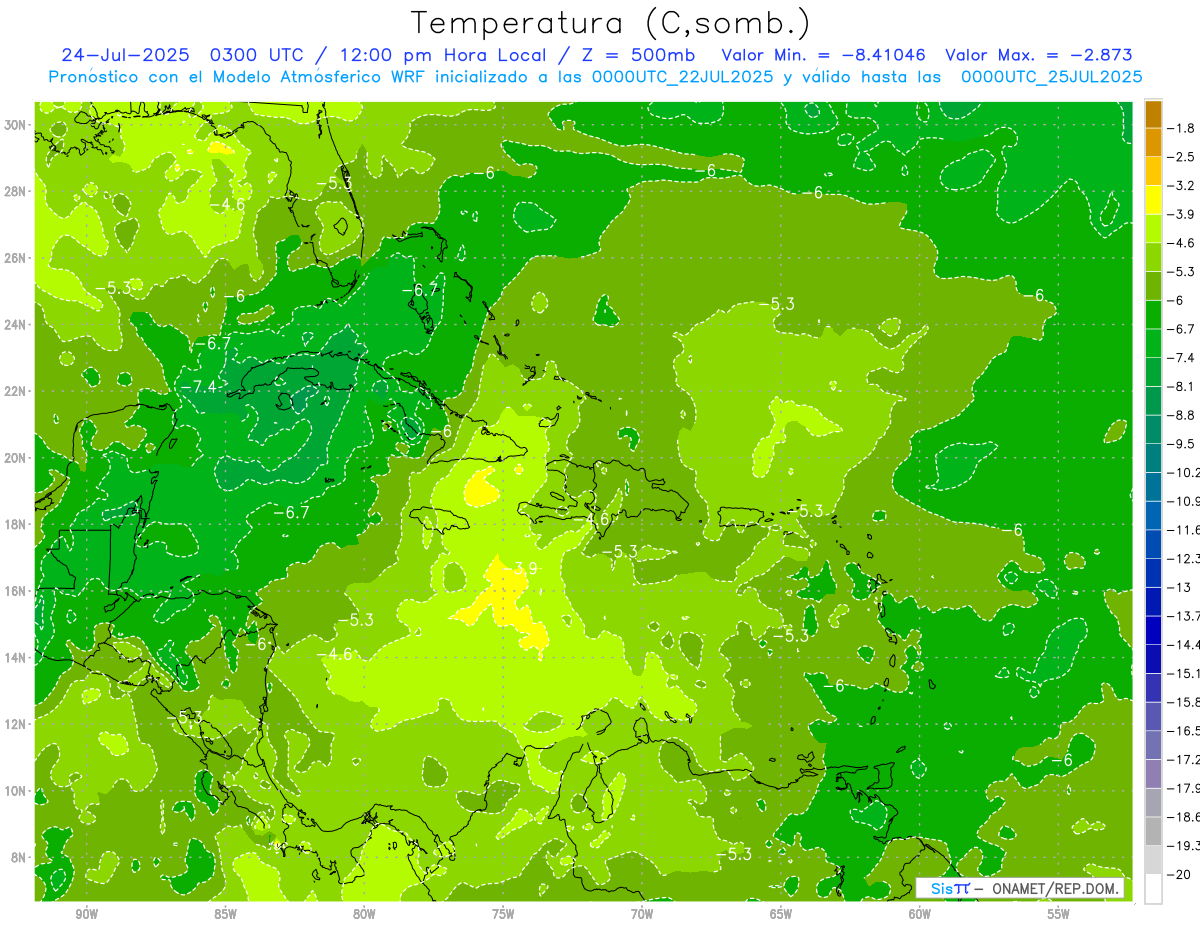Viewport: 1200px width, 927px height.
Task: Click the 70W longitude axis label
Action: click(642, 914)
